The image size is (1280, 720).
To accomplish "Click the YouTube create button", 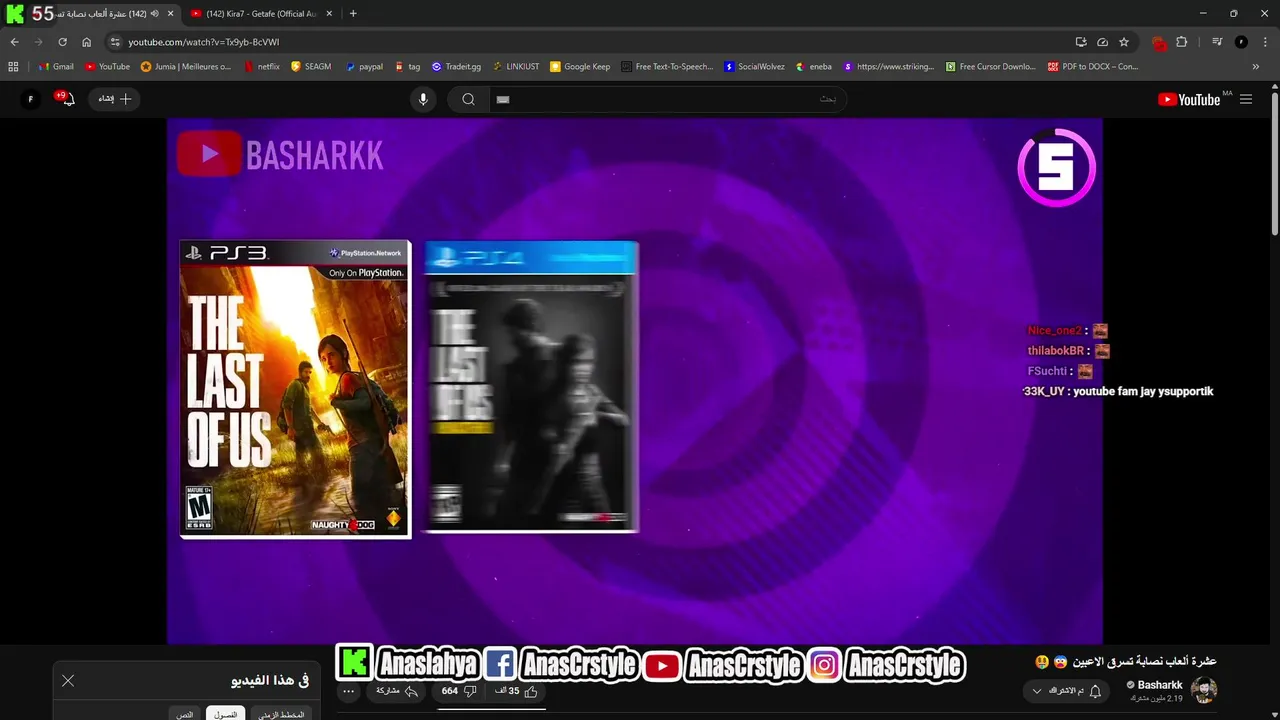I will pos(114,99).
